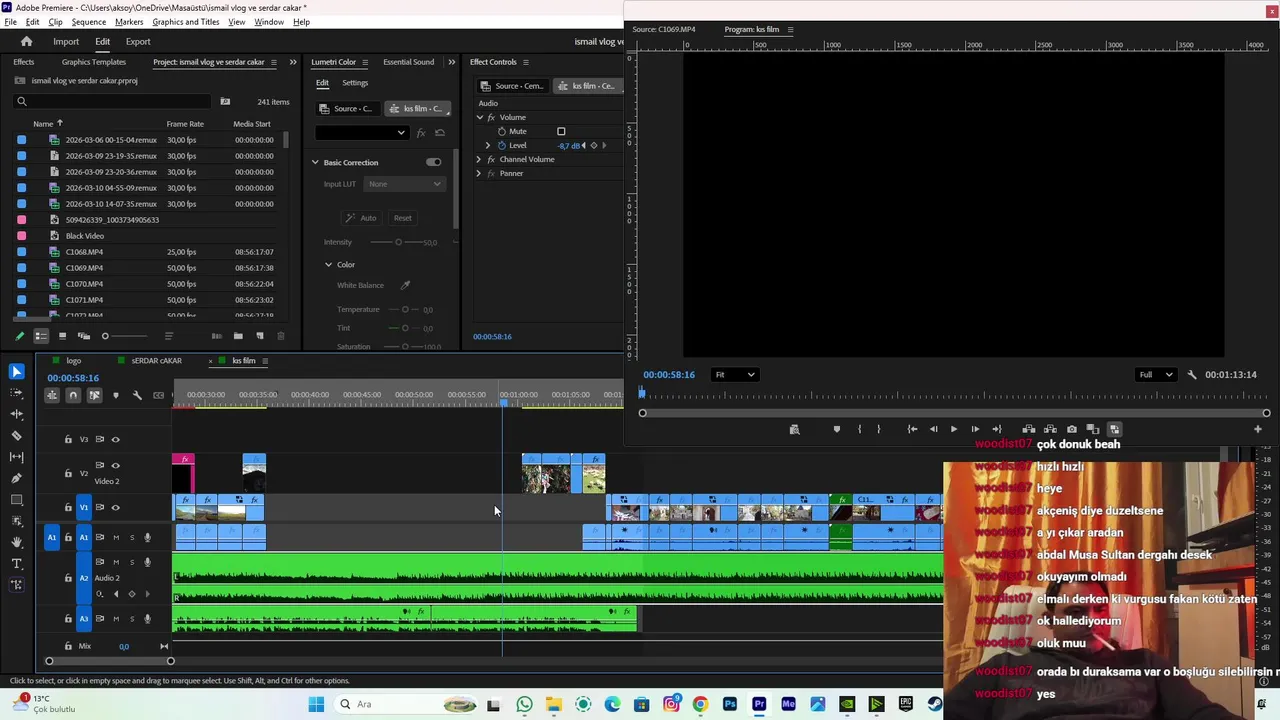Expand the Panner effect
Screen dimensions: 1280x720
[478, 173]
